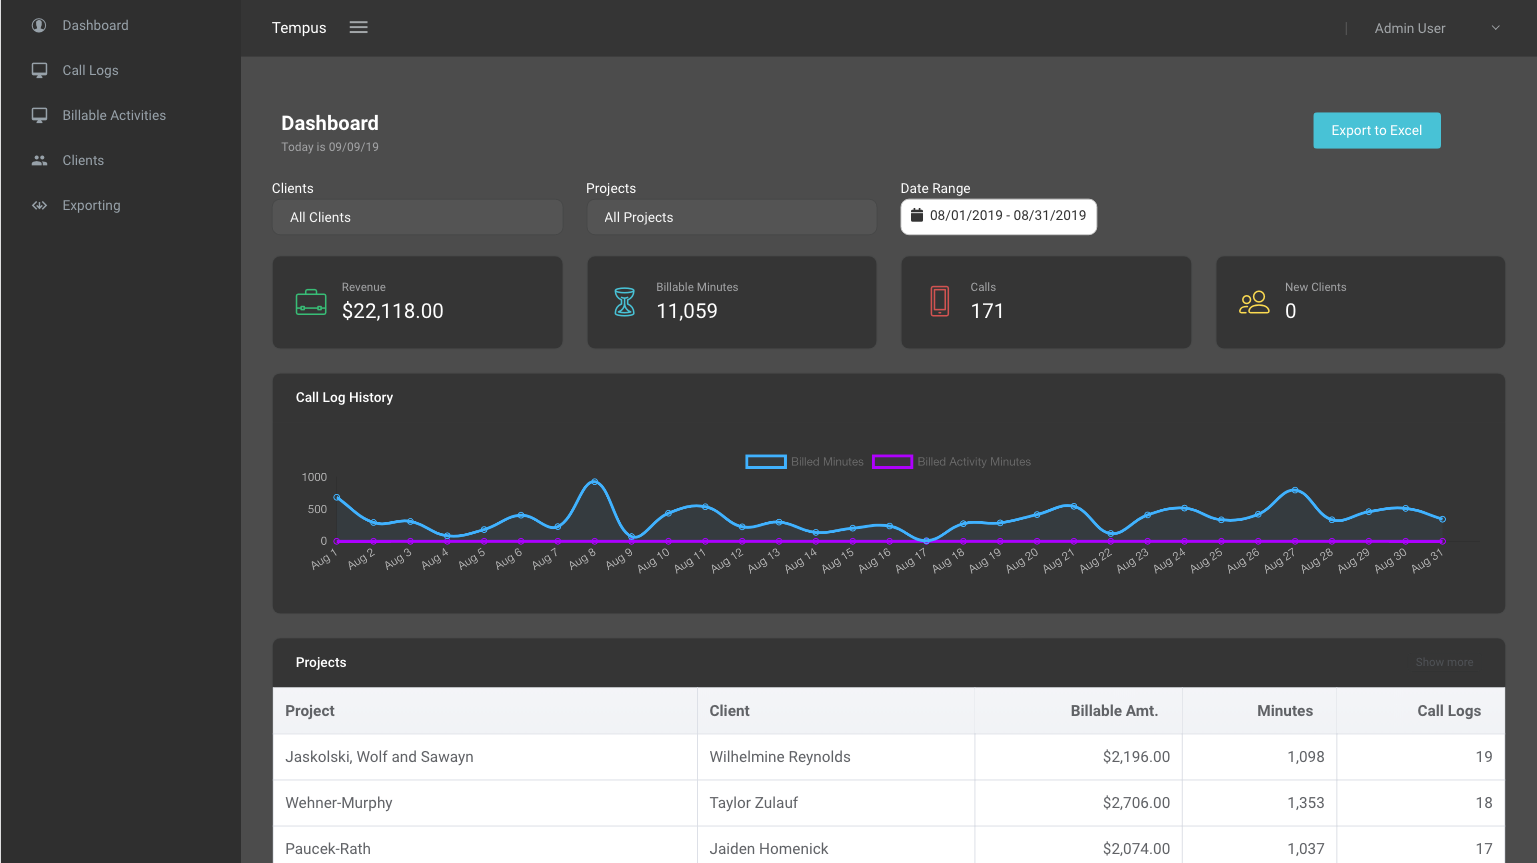1537x863 pixels.
Task: Click the calendar icon in Date Range
Action: (916, 215)
